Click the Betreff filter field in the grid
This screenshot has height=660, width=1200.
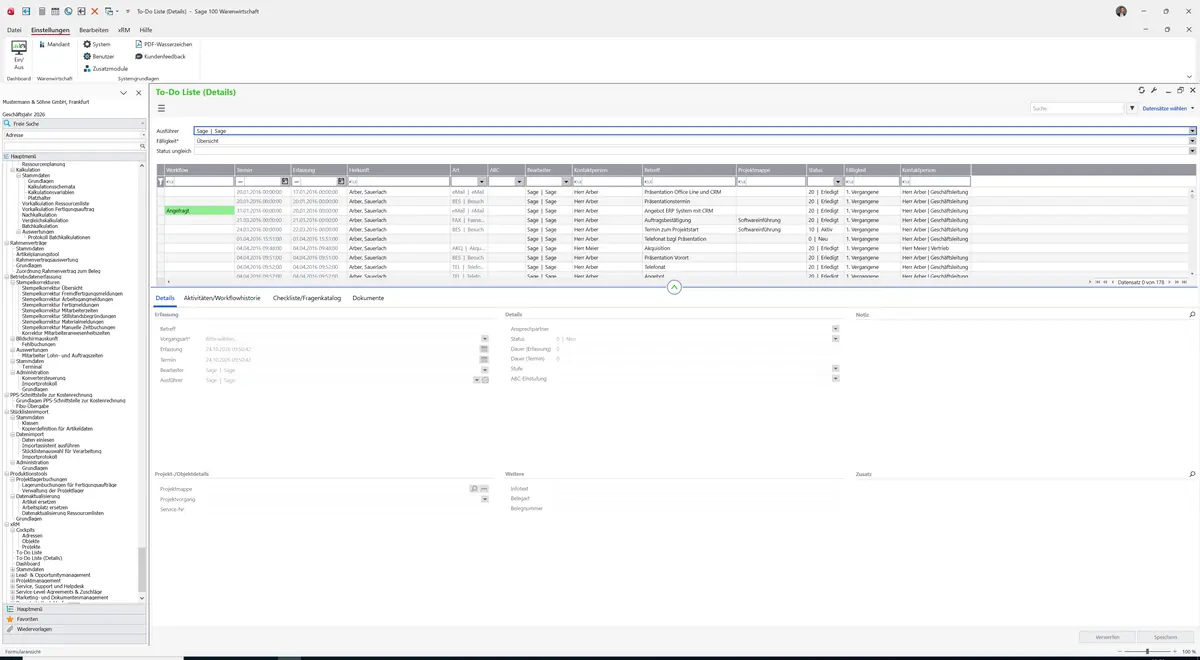pyautogui.click(x=688, y=181)
